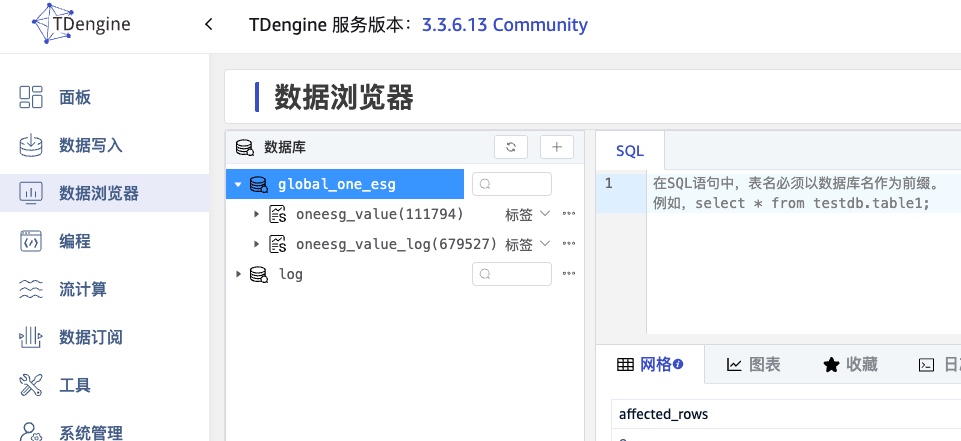Expand the log database node
Screen dimensions: 961x441
238,274
